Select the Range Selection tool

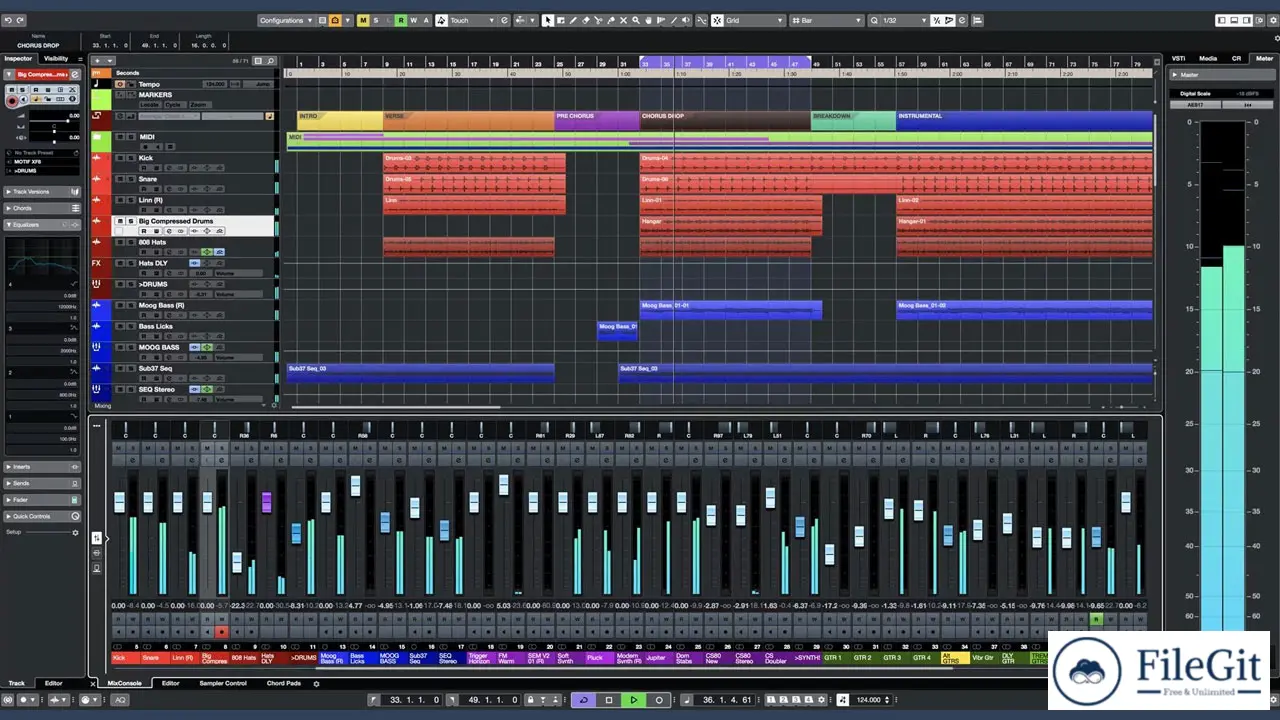[560, 20]
